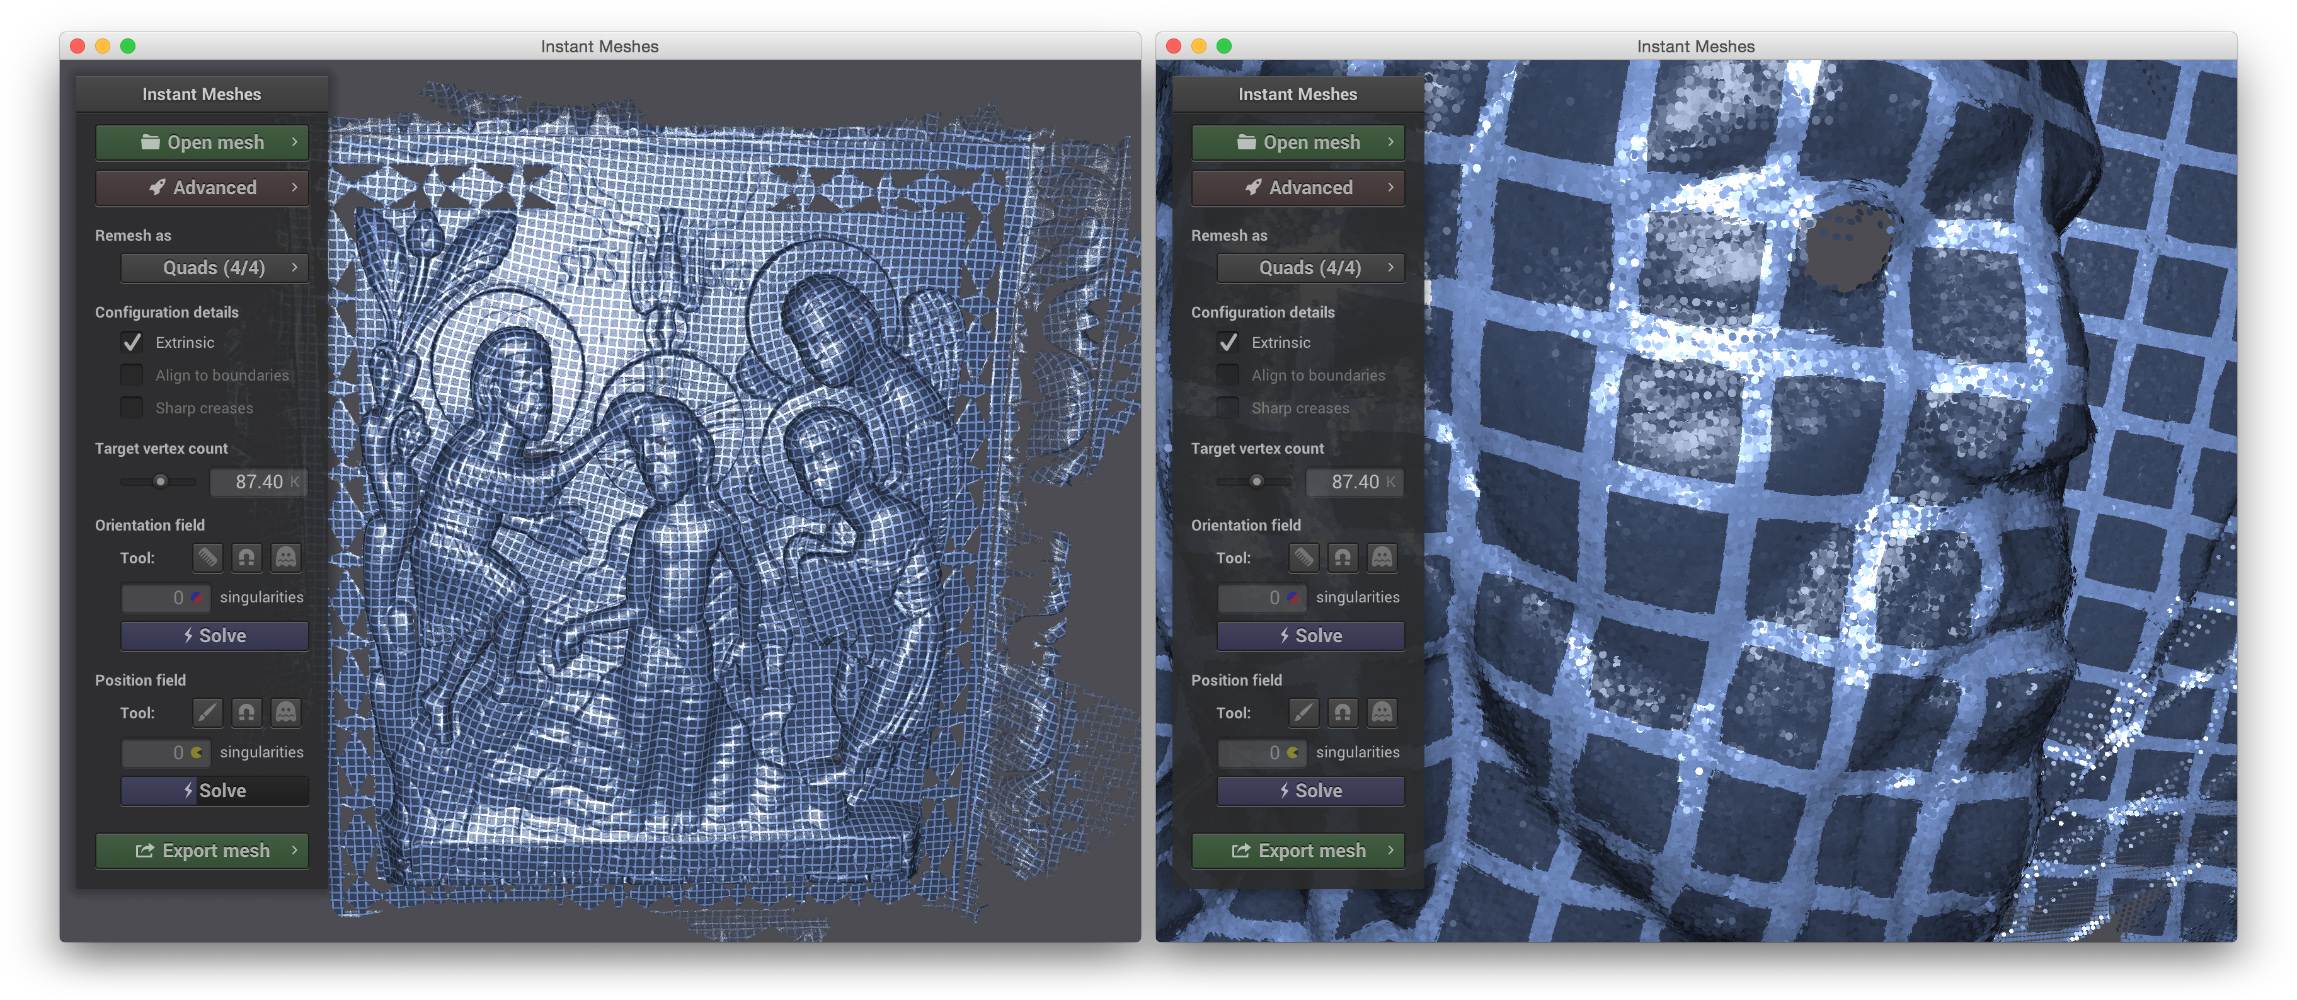This screenshot has height=1000, width=2297.
Task: Enable Align to boundaries in right window
Action: [x=1228, y=375]
